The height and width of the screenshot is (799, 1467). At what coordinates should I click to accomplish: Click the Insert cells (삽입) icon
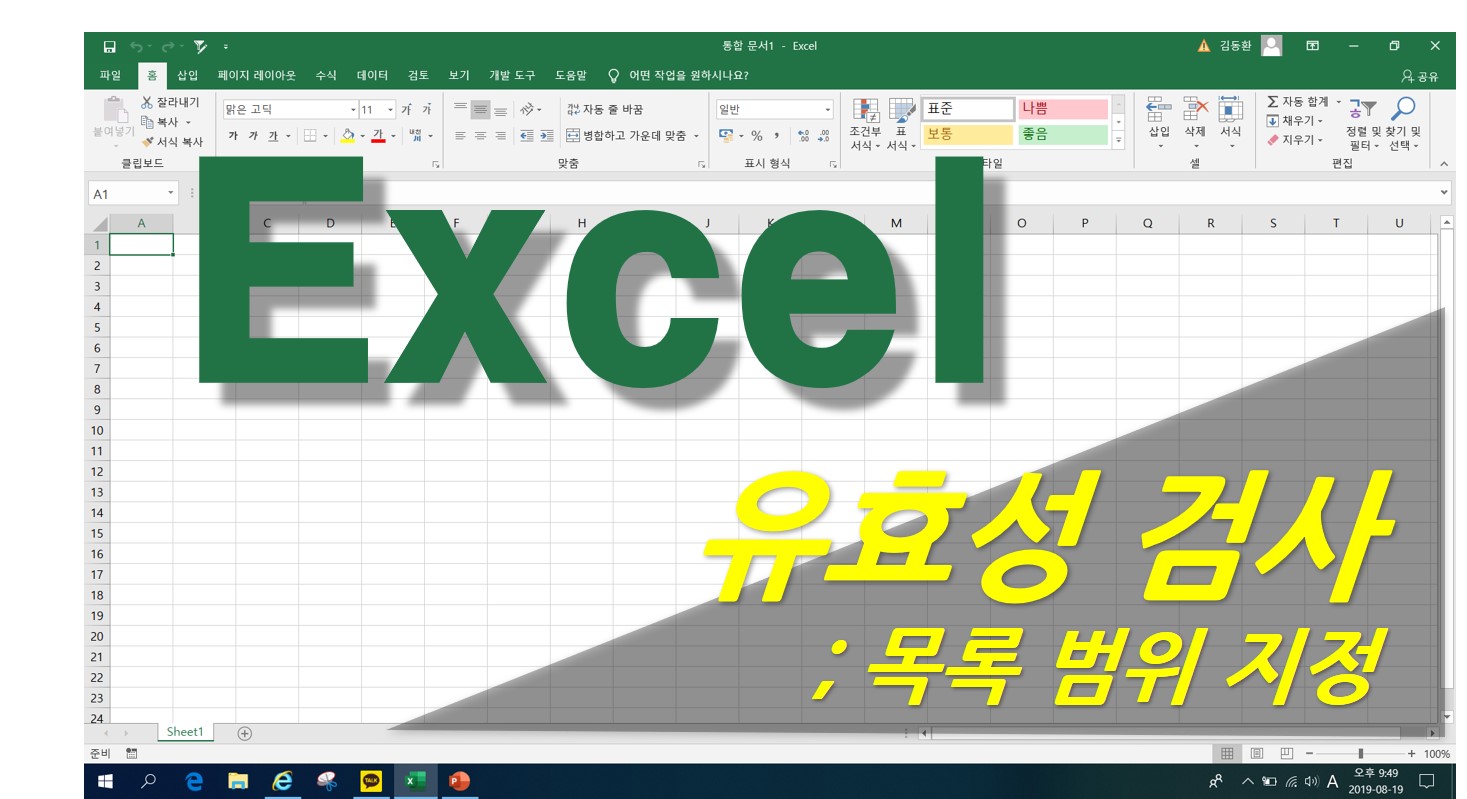click(x=1159, y=109)
